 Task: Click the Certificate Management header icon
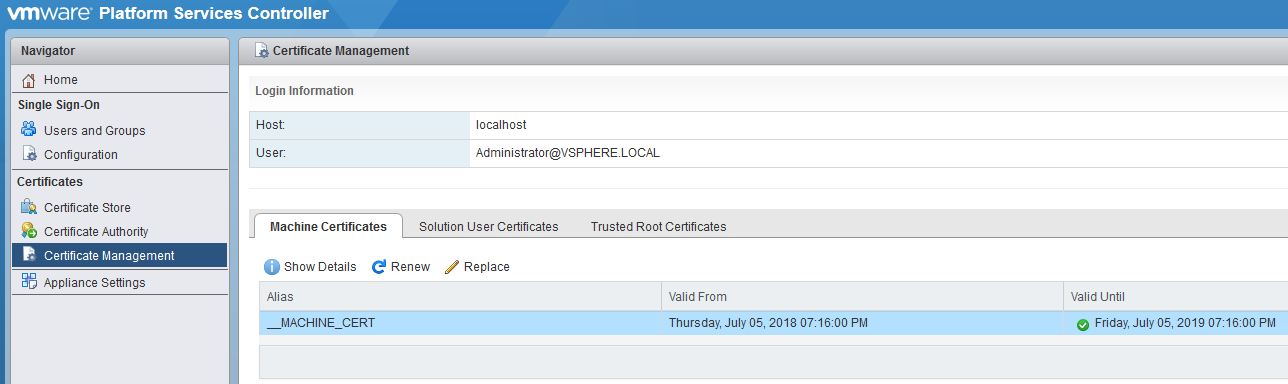click(262, 50)
